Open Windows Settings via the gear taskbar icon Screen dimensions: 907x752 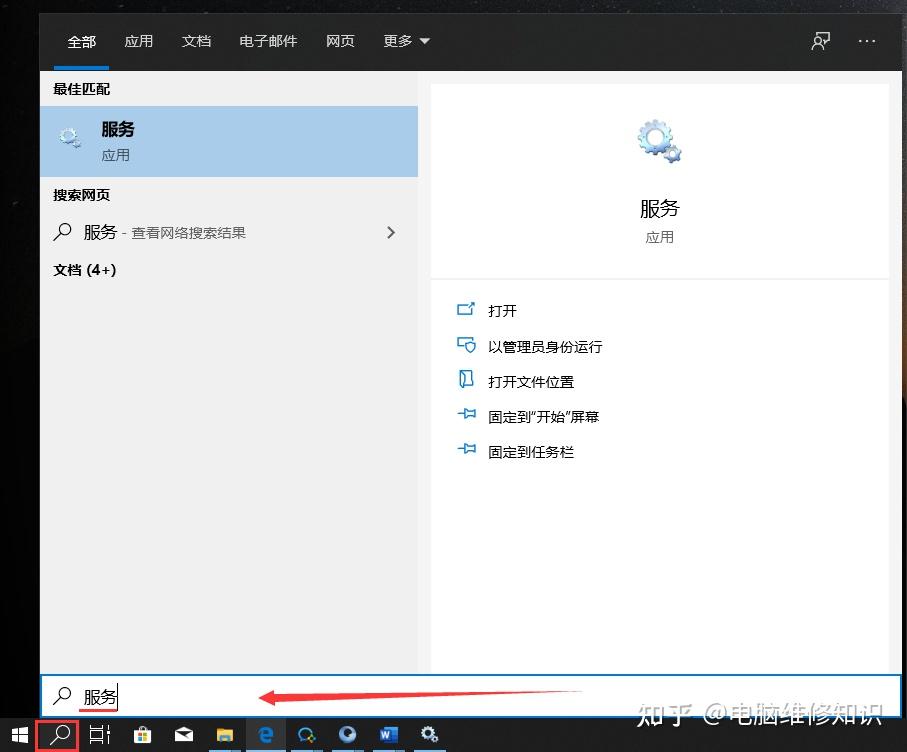(430, 735)
